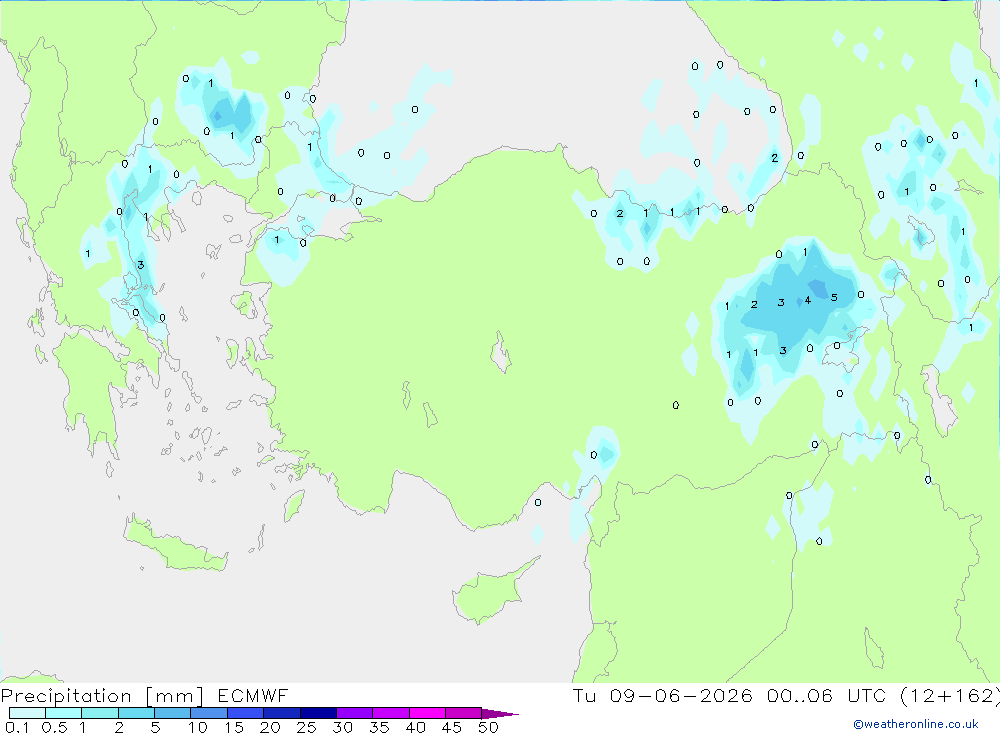Click the '0.1' legend scale label
This screenshot has height=733, width=1000.
tap(17, 727)
